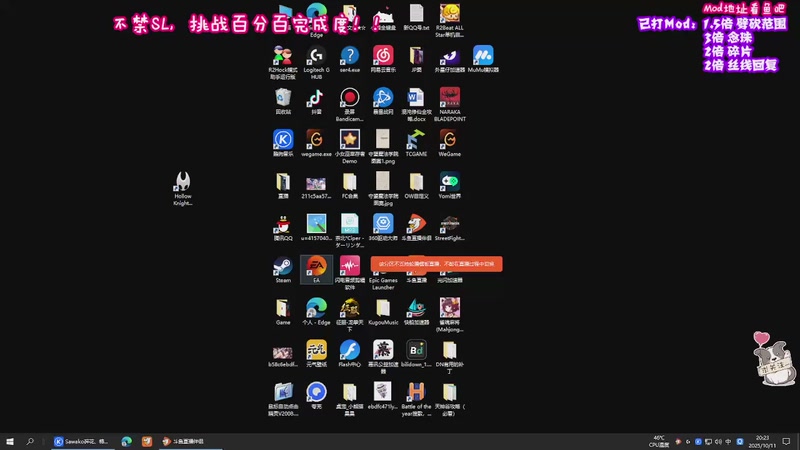Select the Flash Center shortcut
Viewport: 800px width, 450px height.
[x=349, y=354]
